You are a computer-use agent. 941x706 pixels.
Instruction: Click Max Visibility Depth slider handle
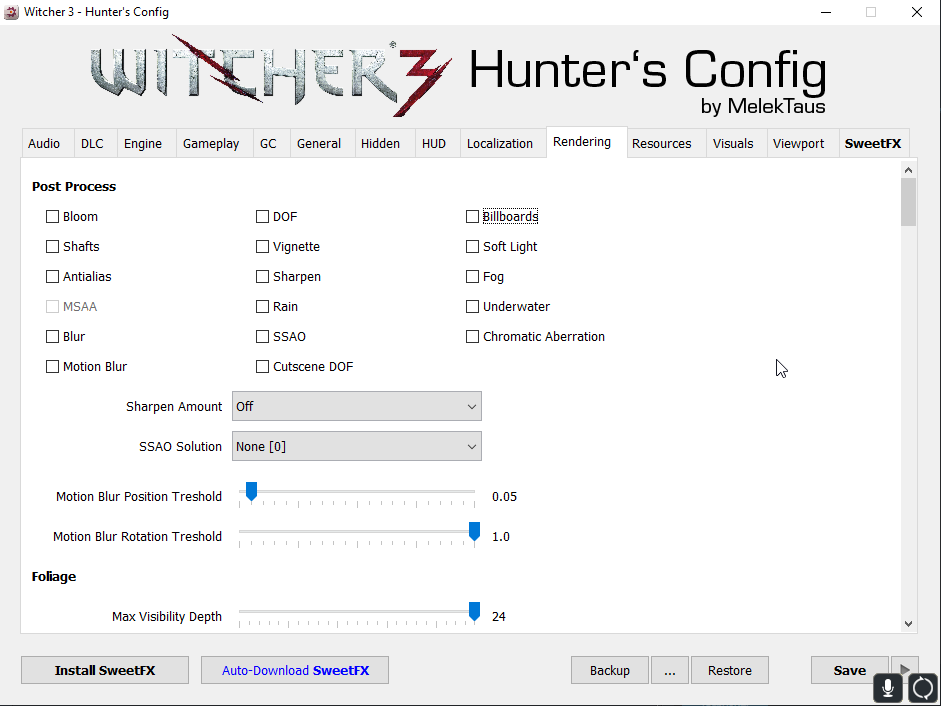tap(474, 611)
